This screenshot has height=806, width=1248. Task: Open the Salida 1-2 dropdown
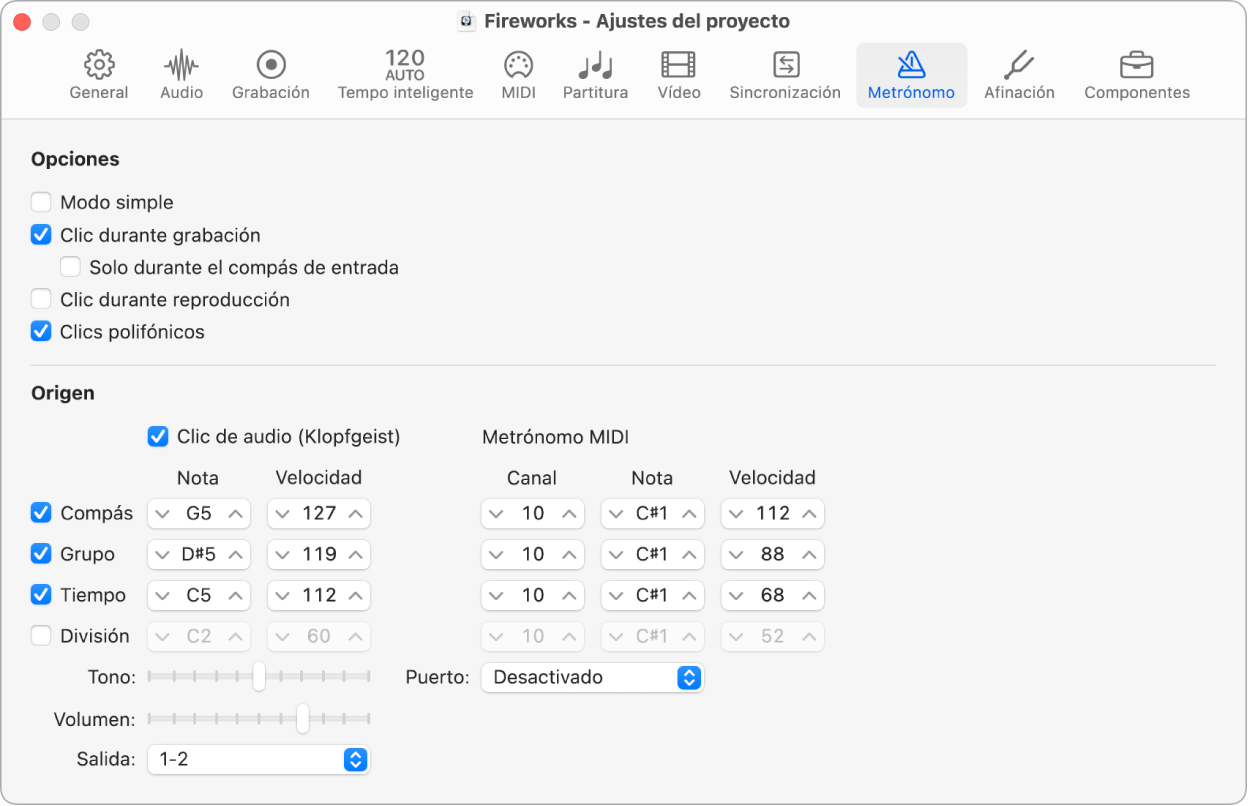[x=259, y=759]
